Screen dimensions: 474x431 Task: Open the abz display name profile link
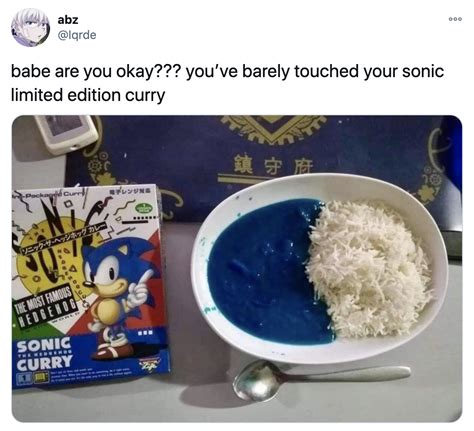[68, 19]
